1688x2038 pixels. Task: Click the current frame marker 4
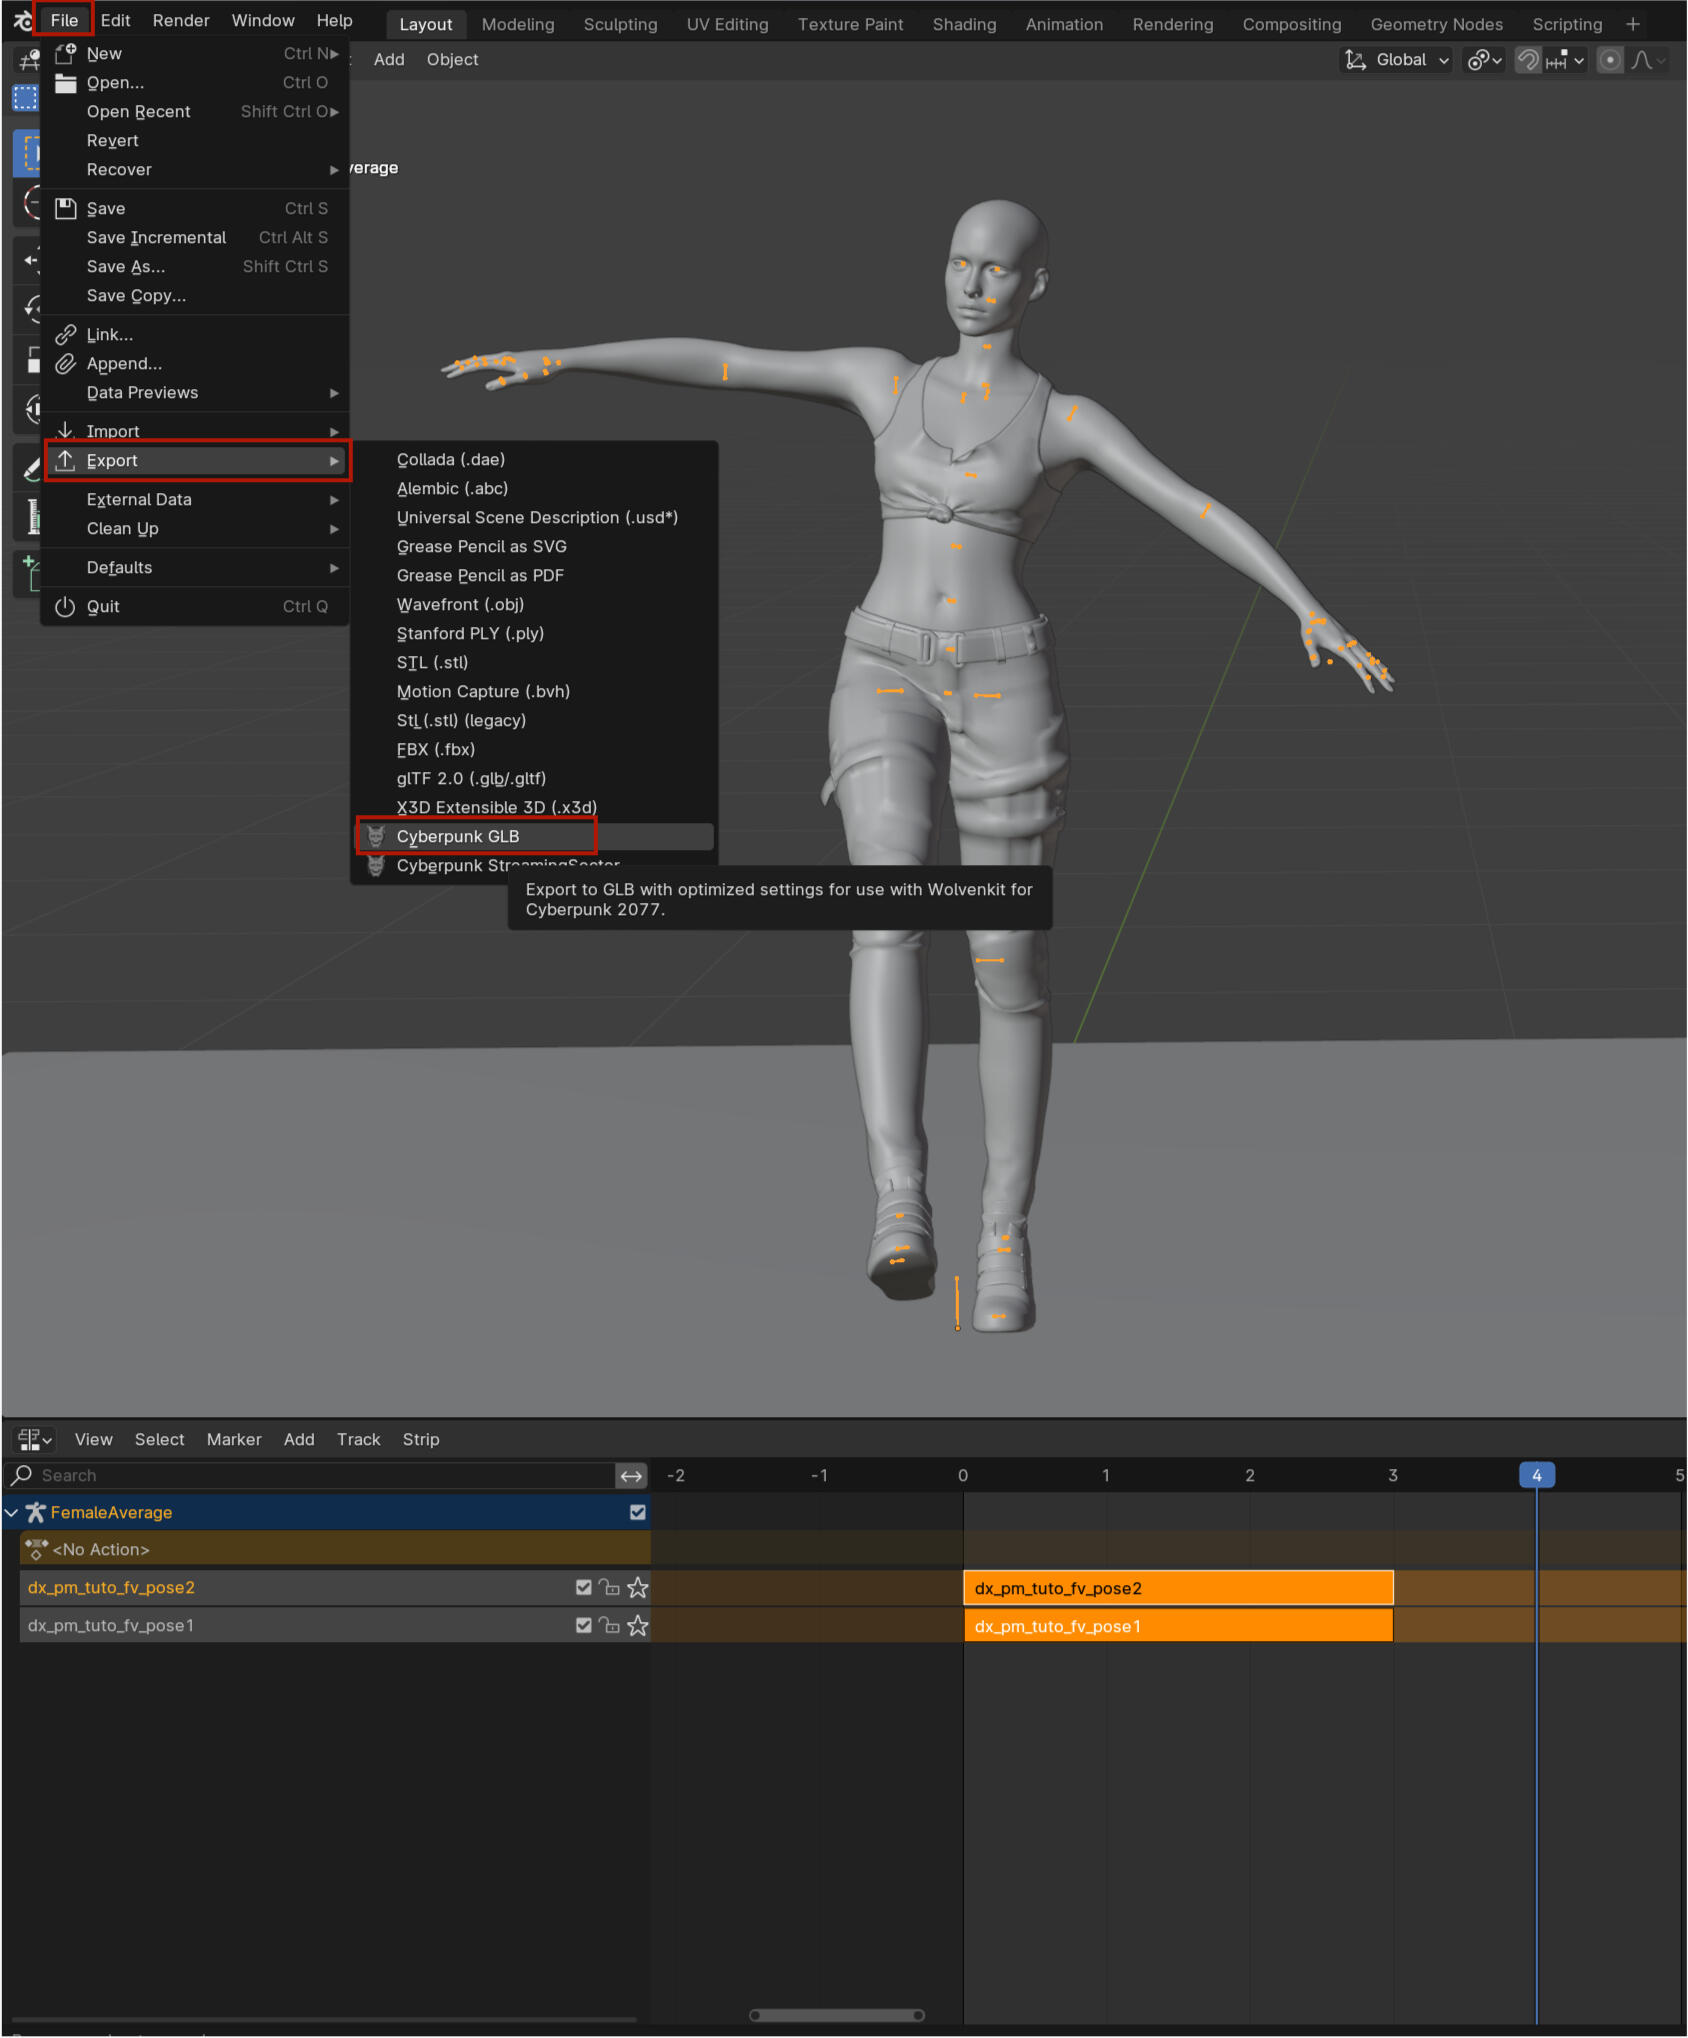pos(1536,1475)
